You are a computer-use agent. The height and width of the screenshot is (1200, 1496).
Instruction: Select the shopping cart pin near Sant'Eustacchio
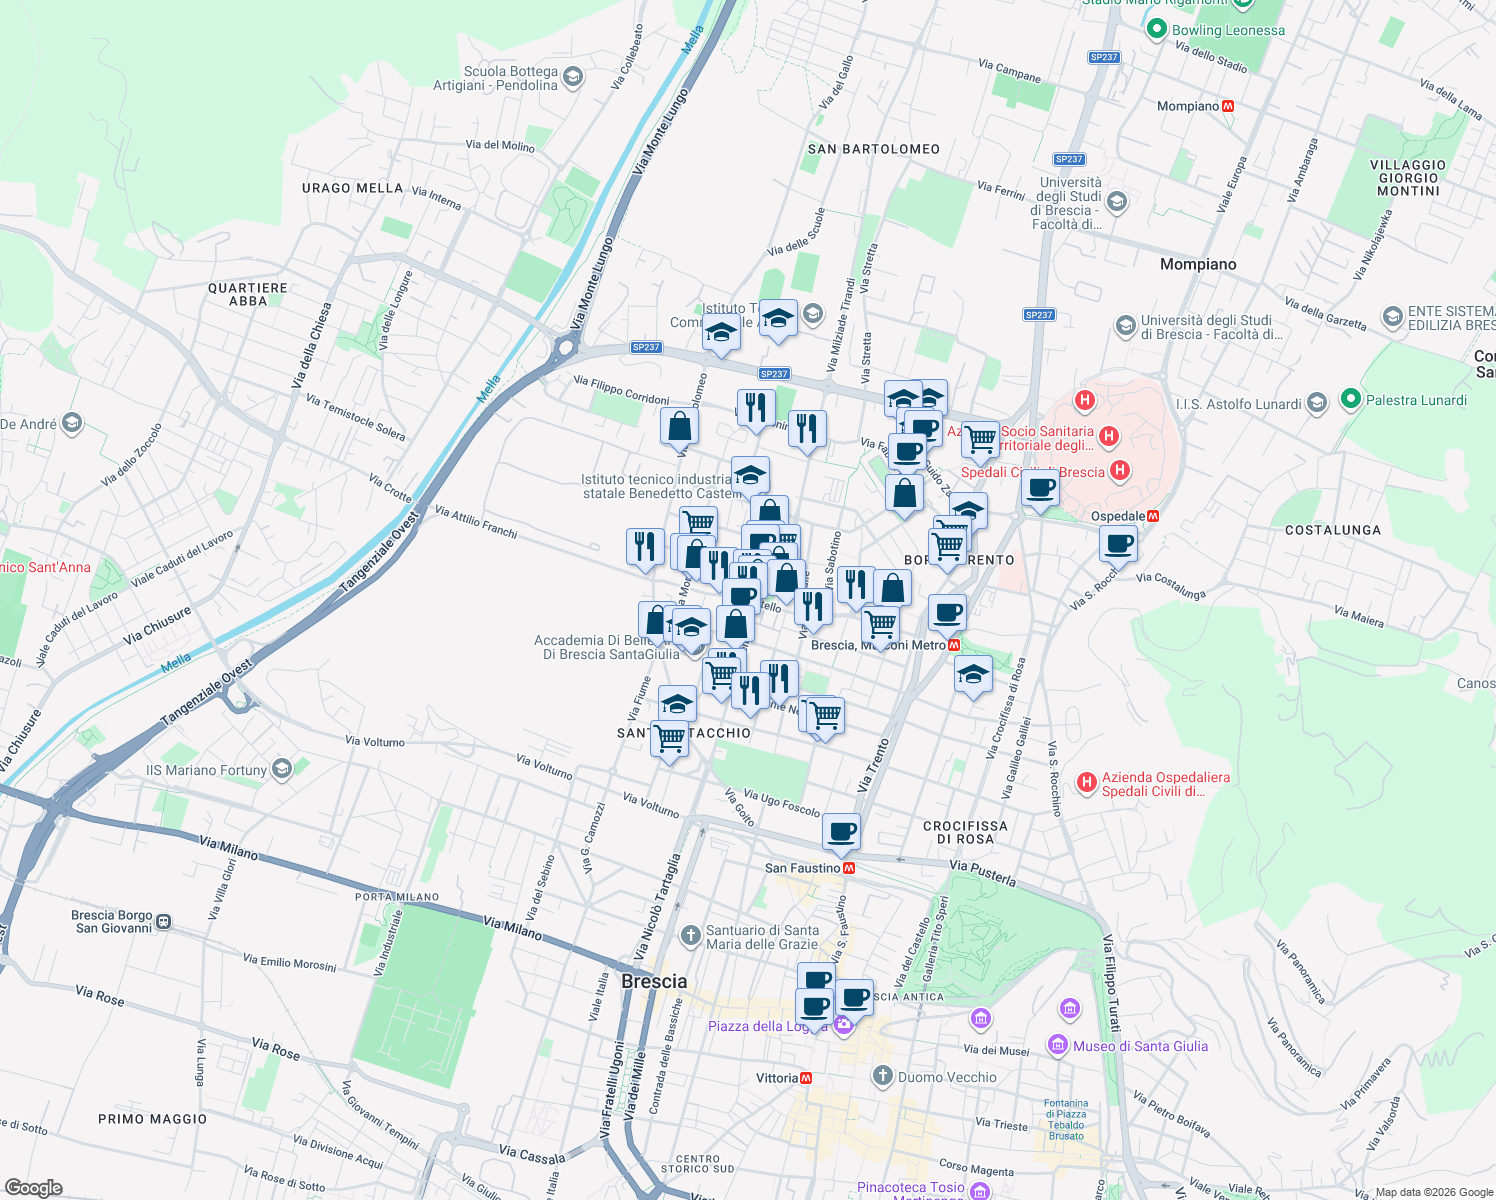(x=670, y=737)
